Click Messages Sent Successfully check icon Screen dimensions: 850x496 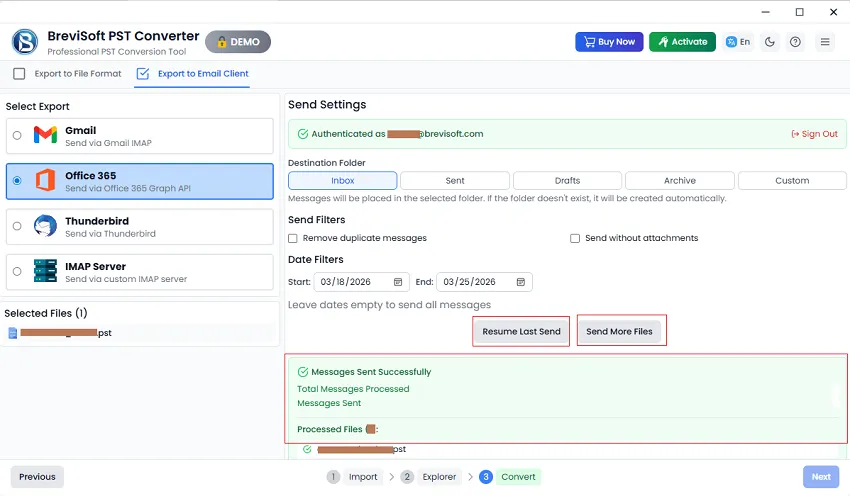point(303,372)
